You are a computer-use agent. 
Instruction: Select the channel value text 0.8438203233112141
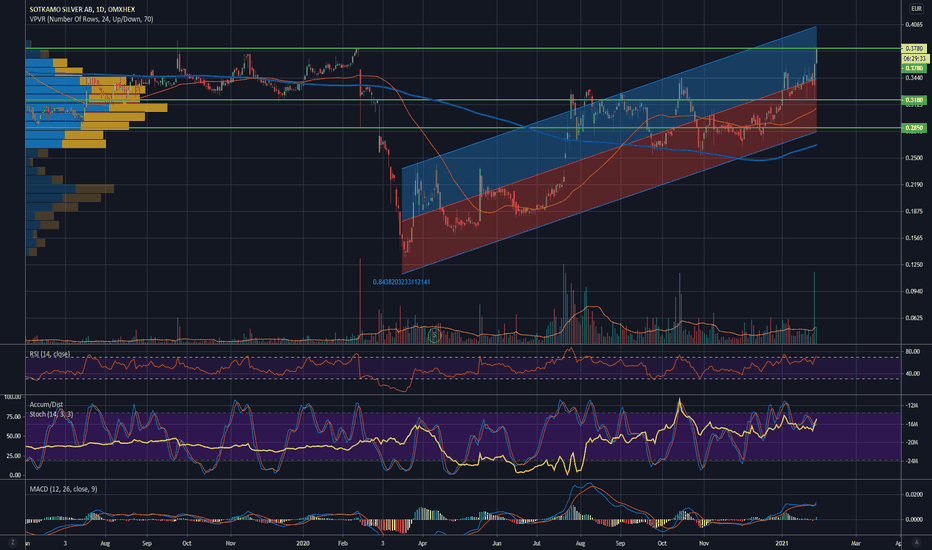401,282
